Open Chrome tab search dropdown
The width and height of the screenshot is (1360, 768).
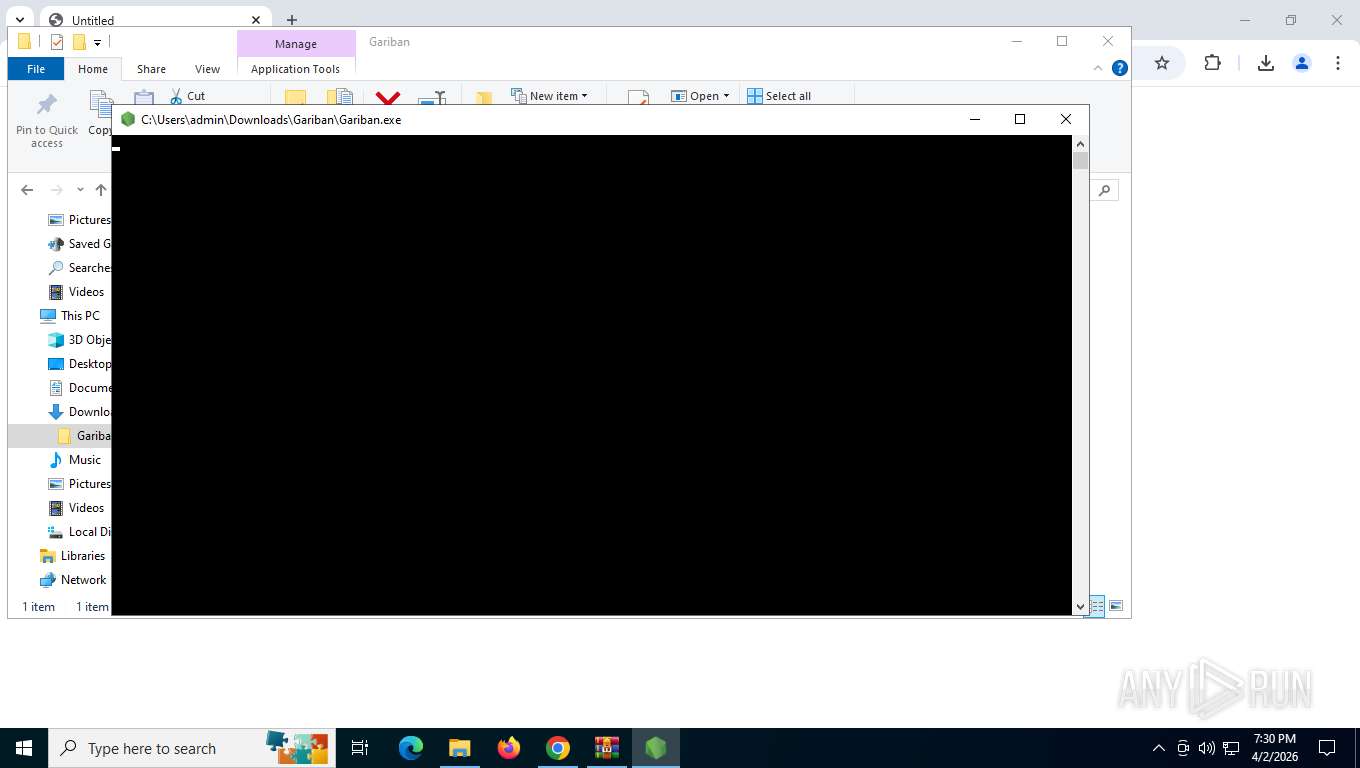coord(19,20)
